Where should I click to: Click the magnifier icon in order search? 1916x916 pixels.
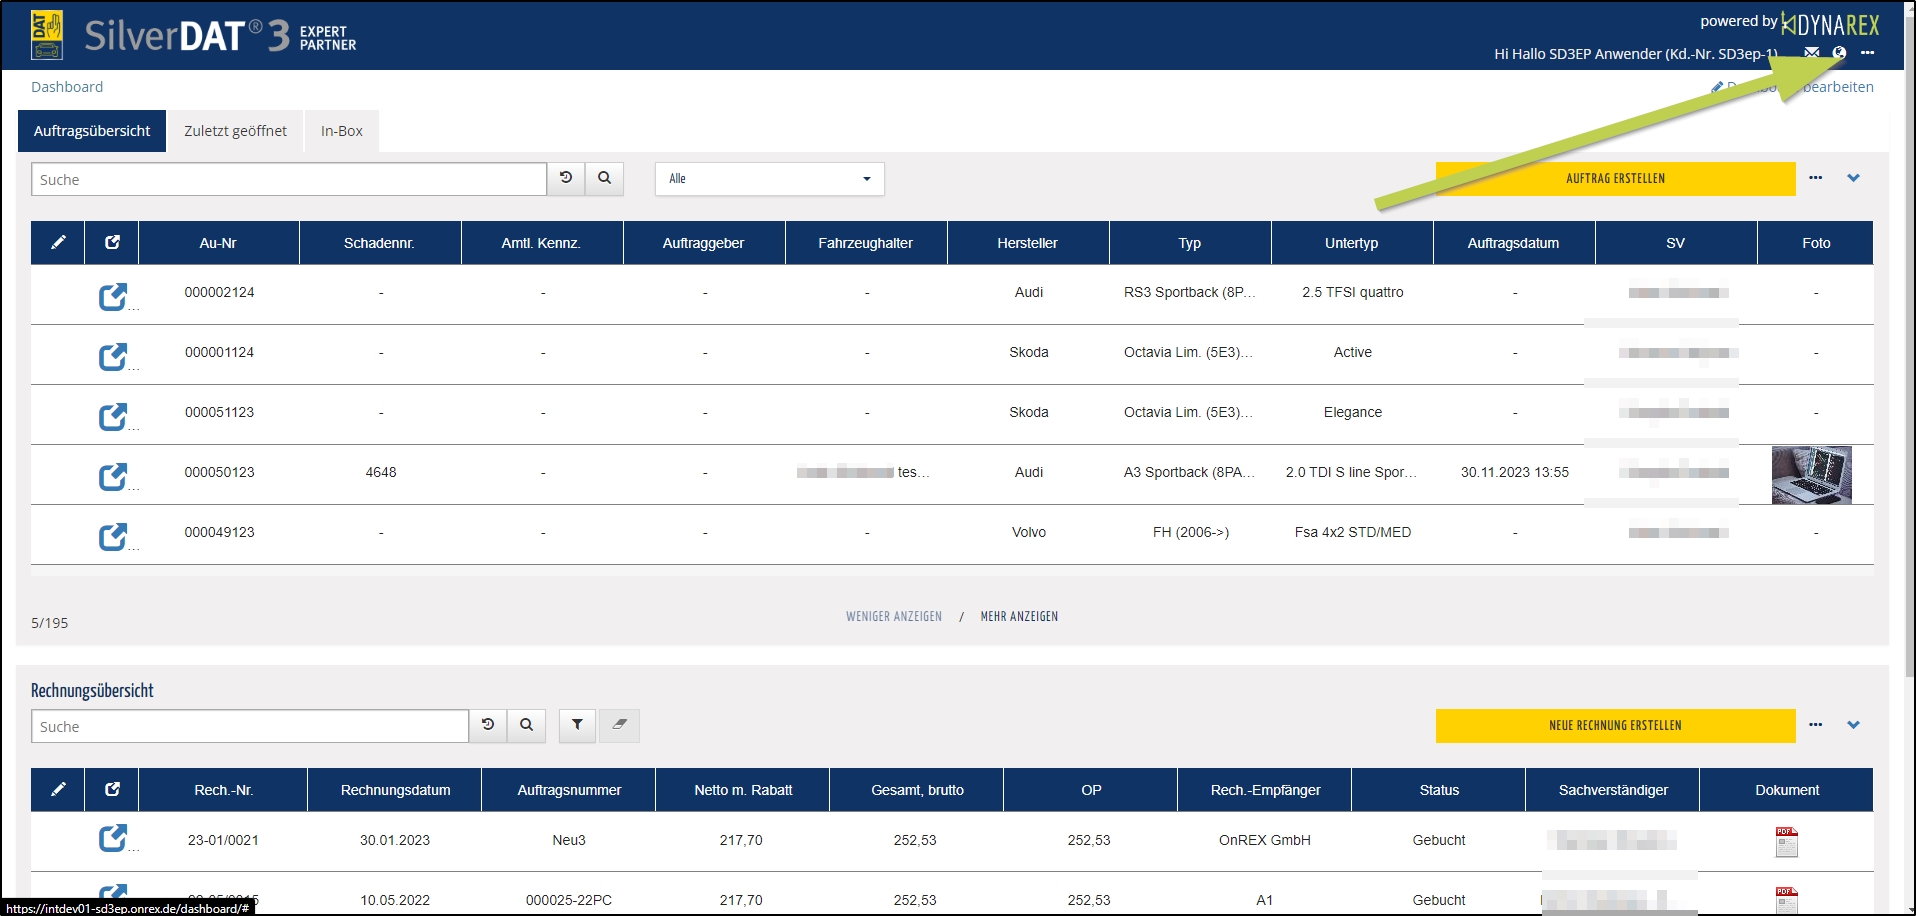pyautogui.click(x=604, y=178)
